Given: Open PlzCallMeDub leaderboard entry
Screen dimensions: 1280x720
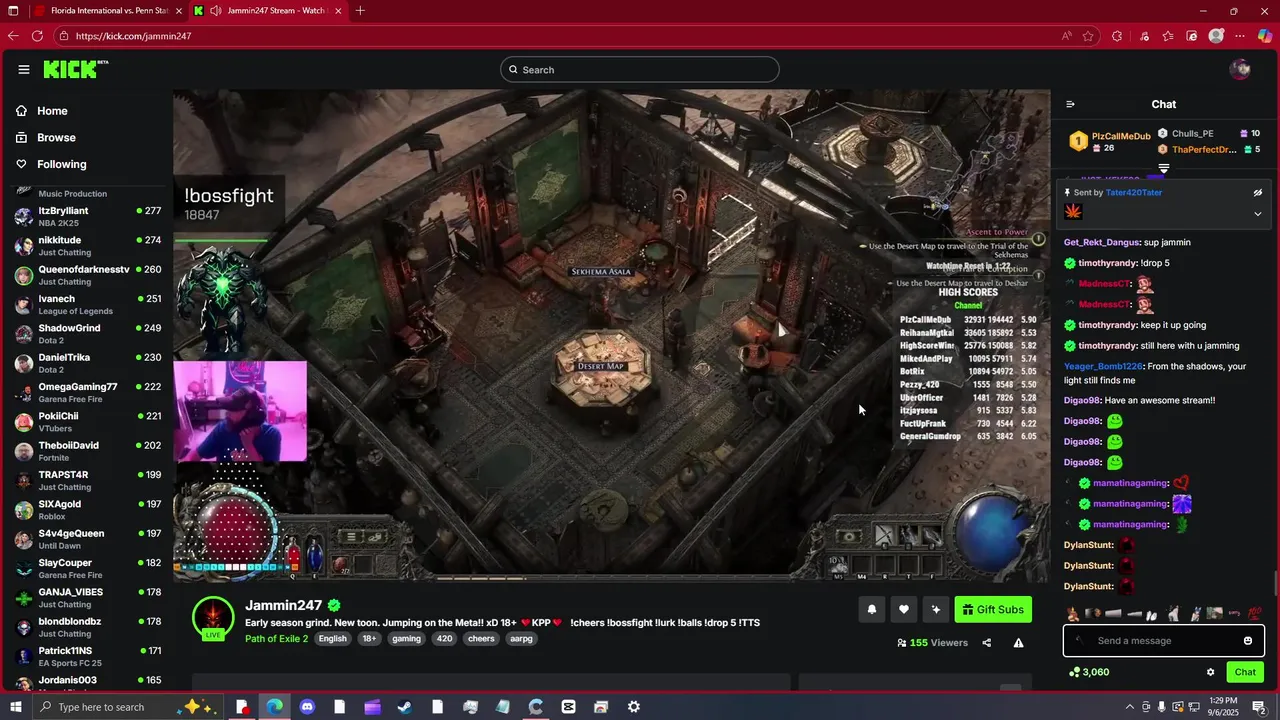Looking at the screenshot, I should point(1110,141).
